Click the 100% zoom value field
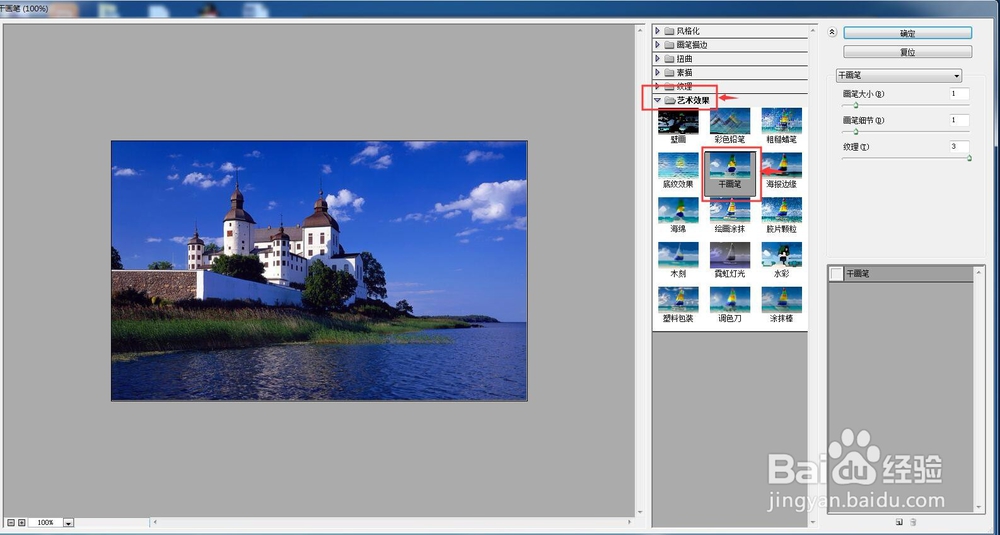This screenshot has height=535, width=1000. pos(45,522)
